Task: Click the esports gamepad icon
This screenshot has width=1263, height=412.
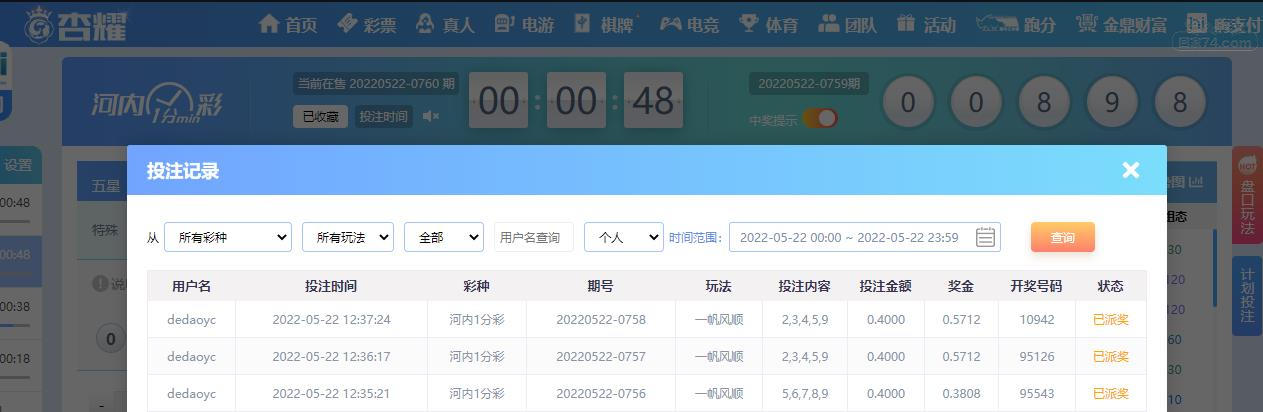Action: tap(669, 23)
